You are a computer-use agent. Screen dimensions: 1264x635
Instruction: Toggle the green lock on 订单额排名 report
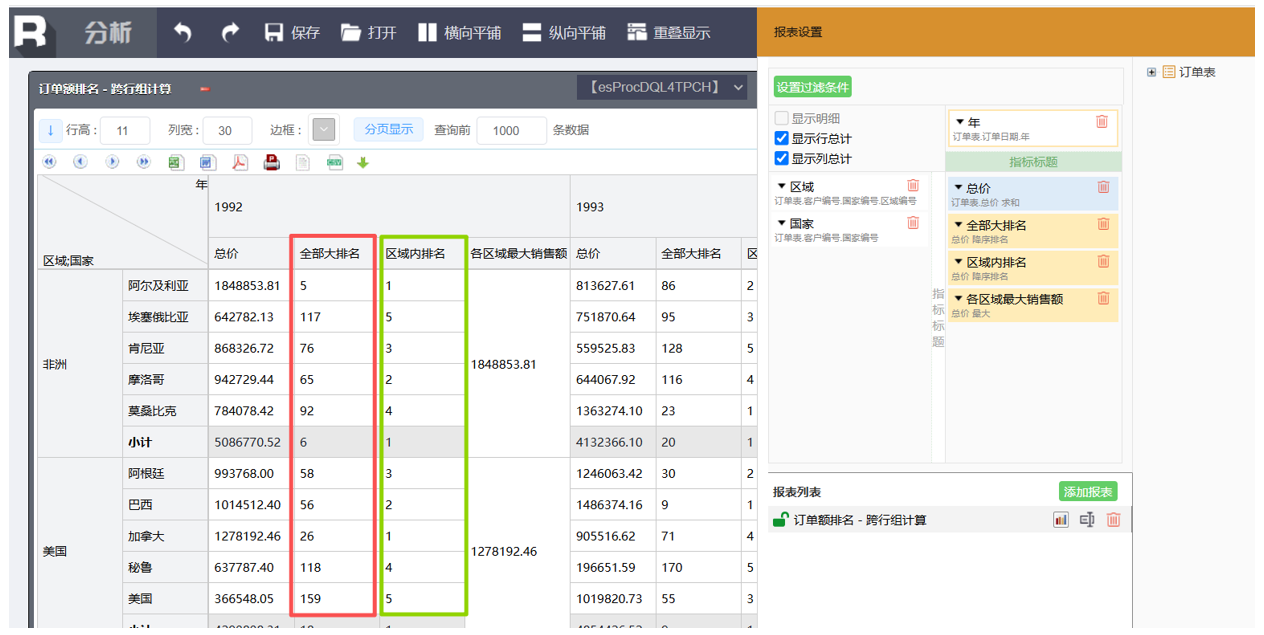point(780,520)
